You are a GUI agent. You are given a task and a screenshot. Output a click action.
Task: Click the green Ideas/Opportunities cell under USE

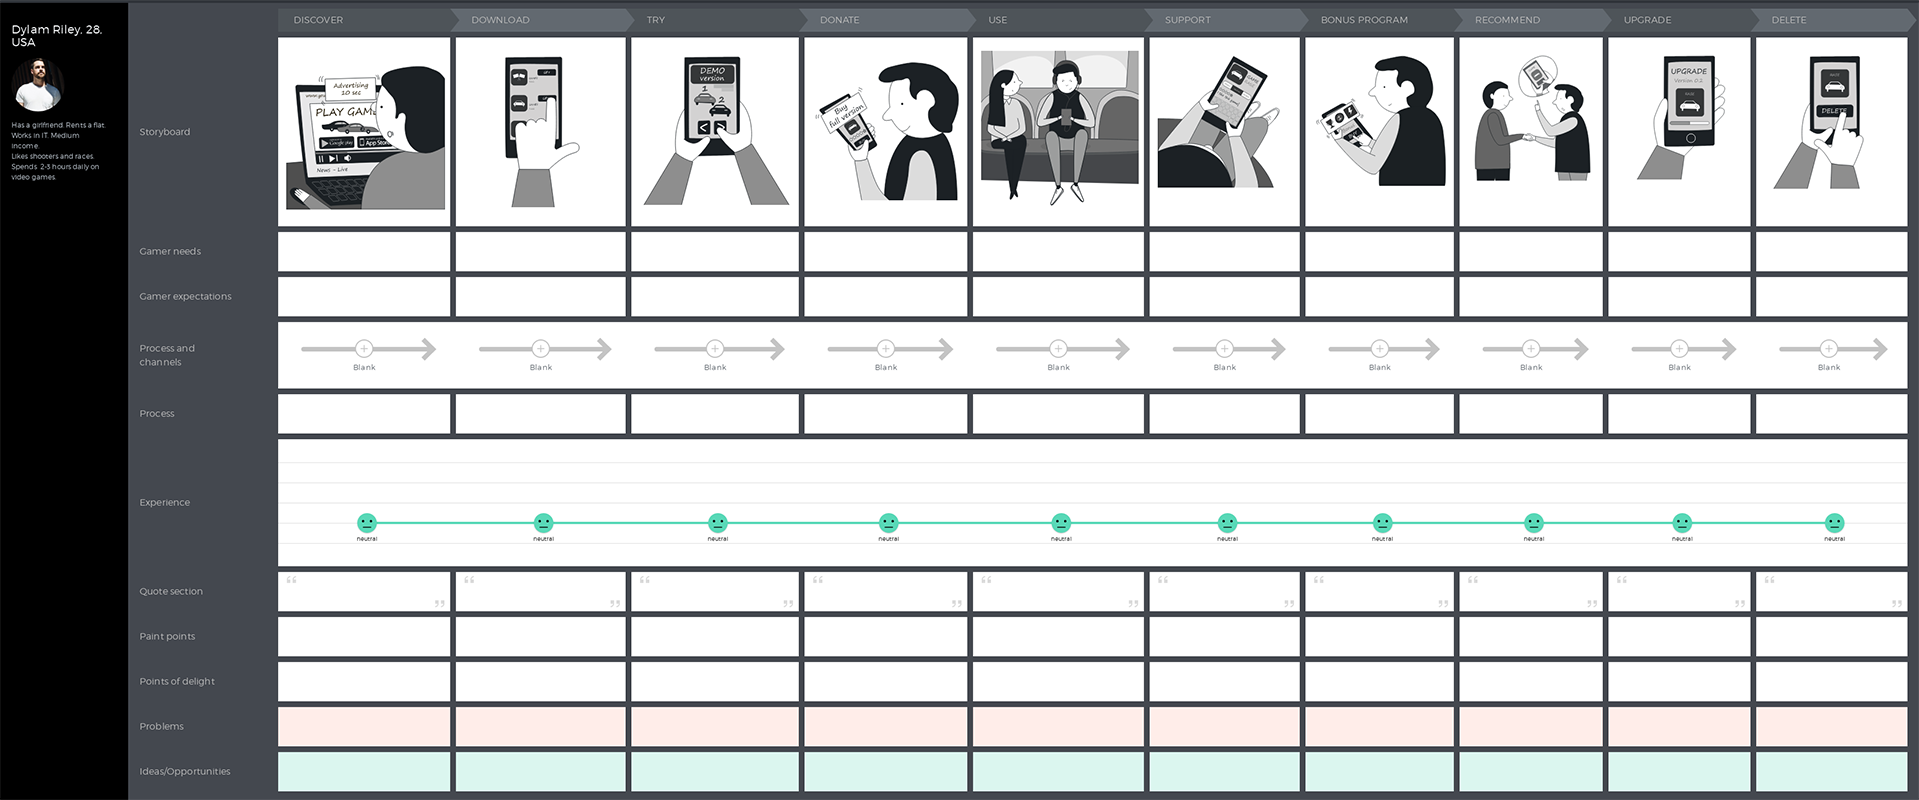point(1058,771)
